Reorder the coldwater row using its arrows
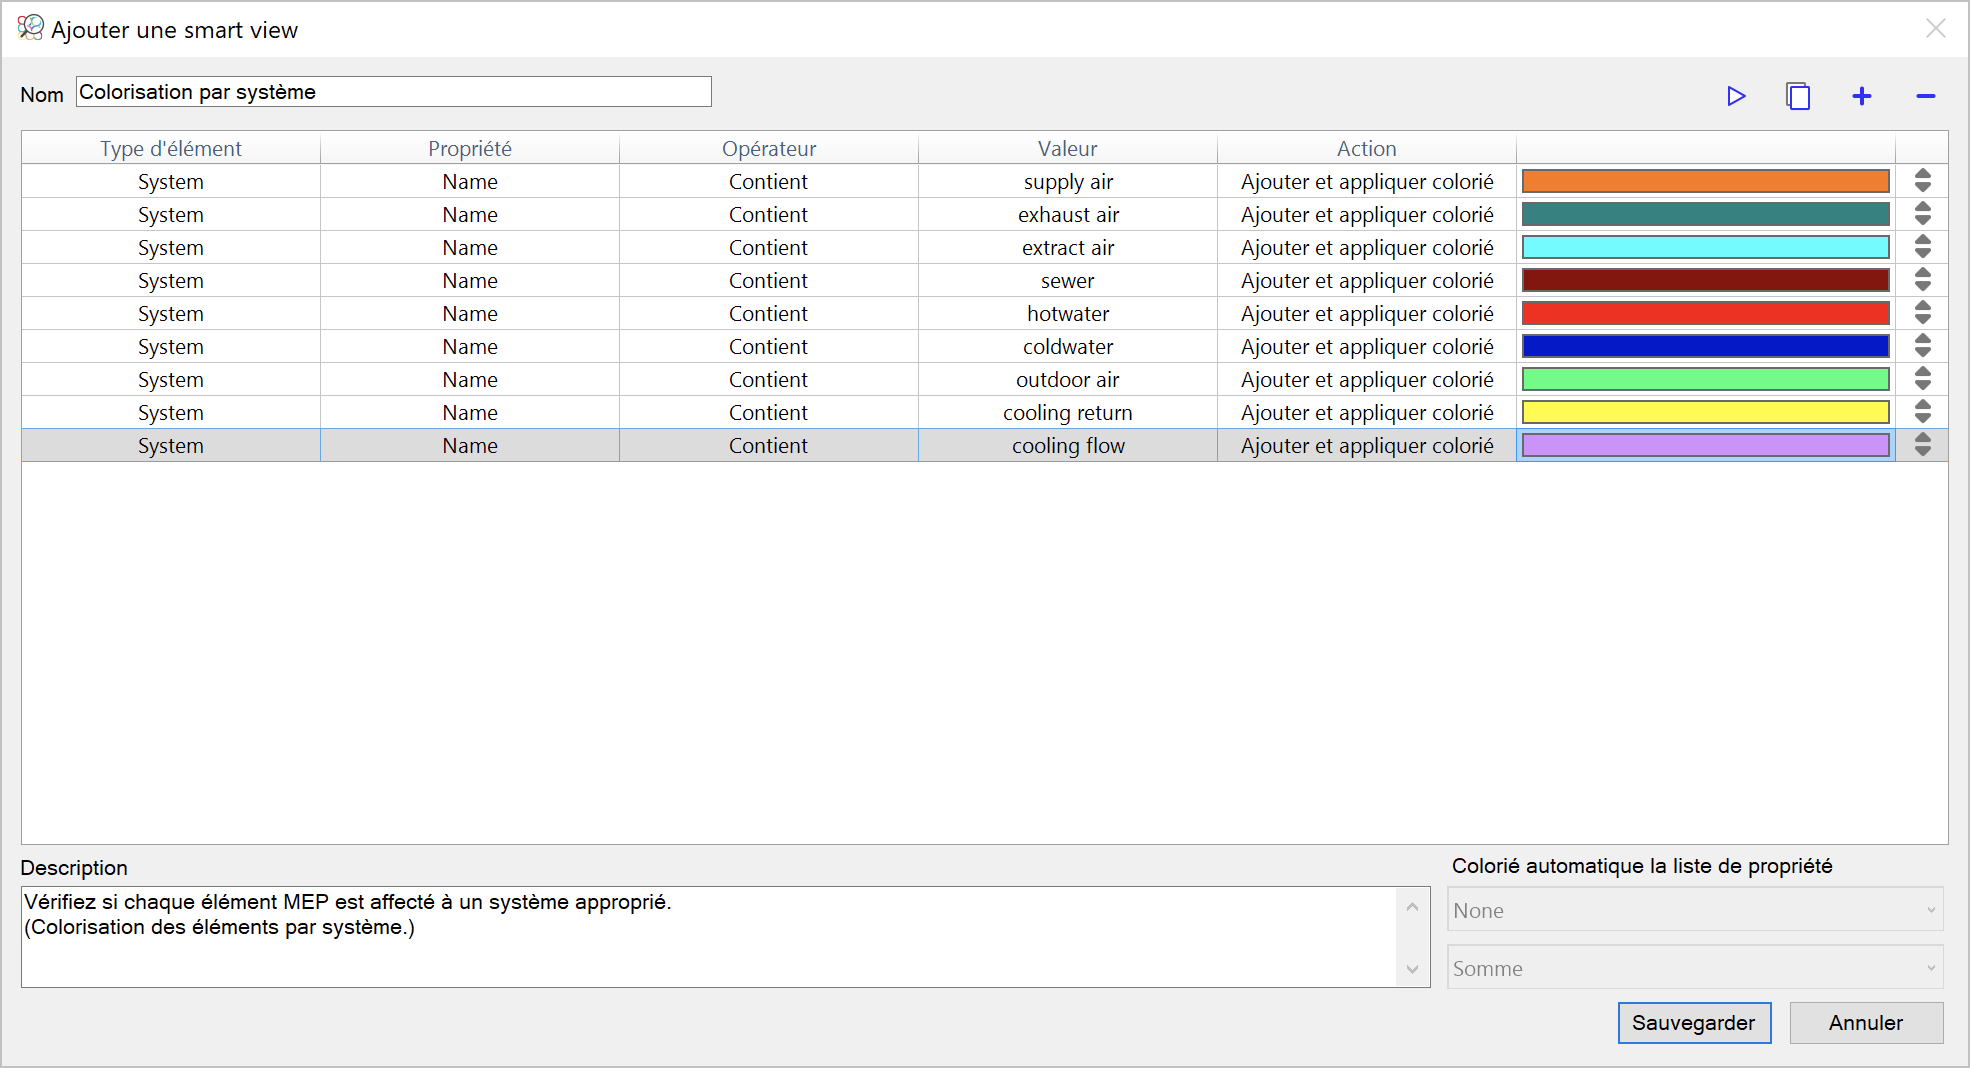The width and height of the screenshot is (1970, 1068). [1922, 346]
